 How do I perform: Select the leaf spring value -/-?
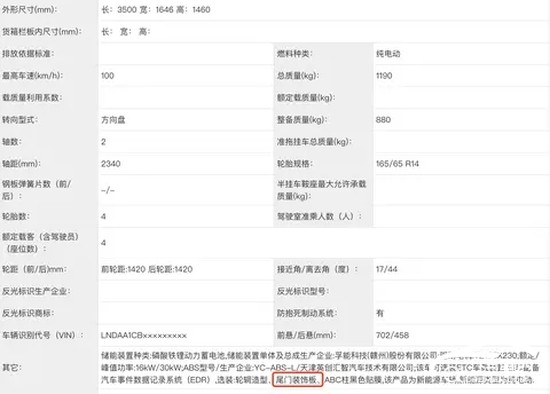click(108, 190)
